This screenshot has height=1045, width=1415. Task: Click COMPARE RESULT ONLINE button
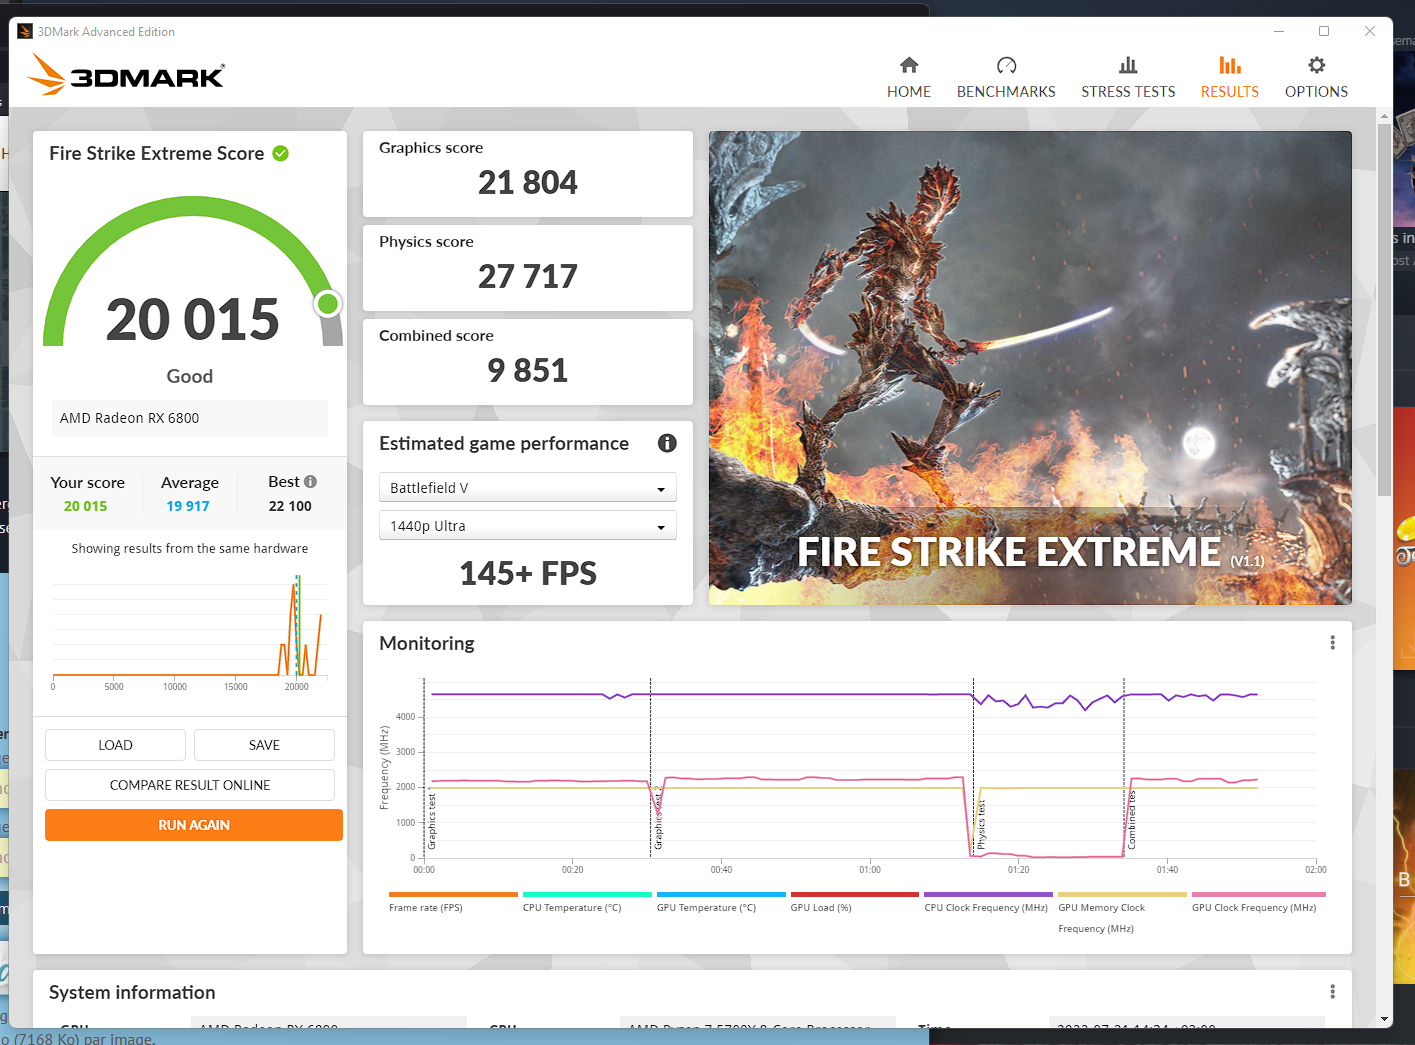190,785
